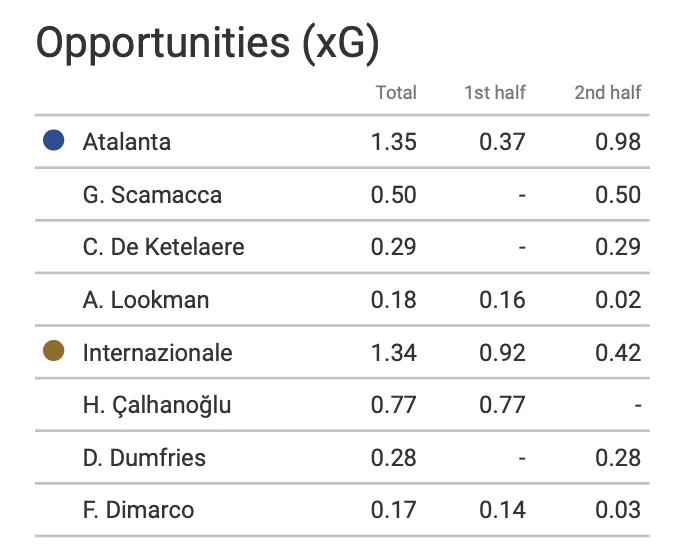The width and height of the screenshot is (676, 556).
Task: Click Atalanta's total xG value 1.35
Action: click(x=394, y=142)
